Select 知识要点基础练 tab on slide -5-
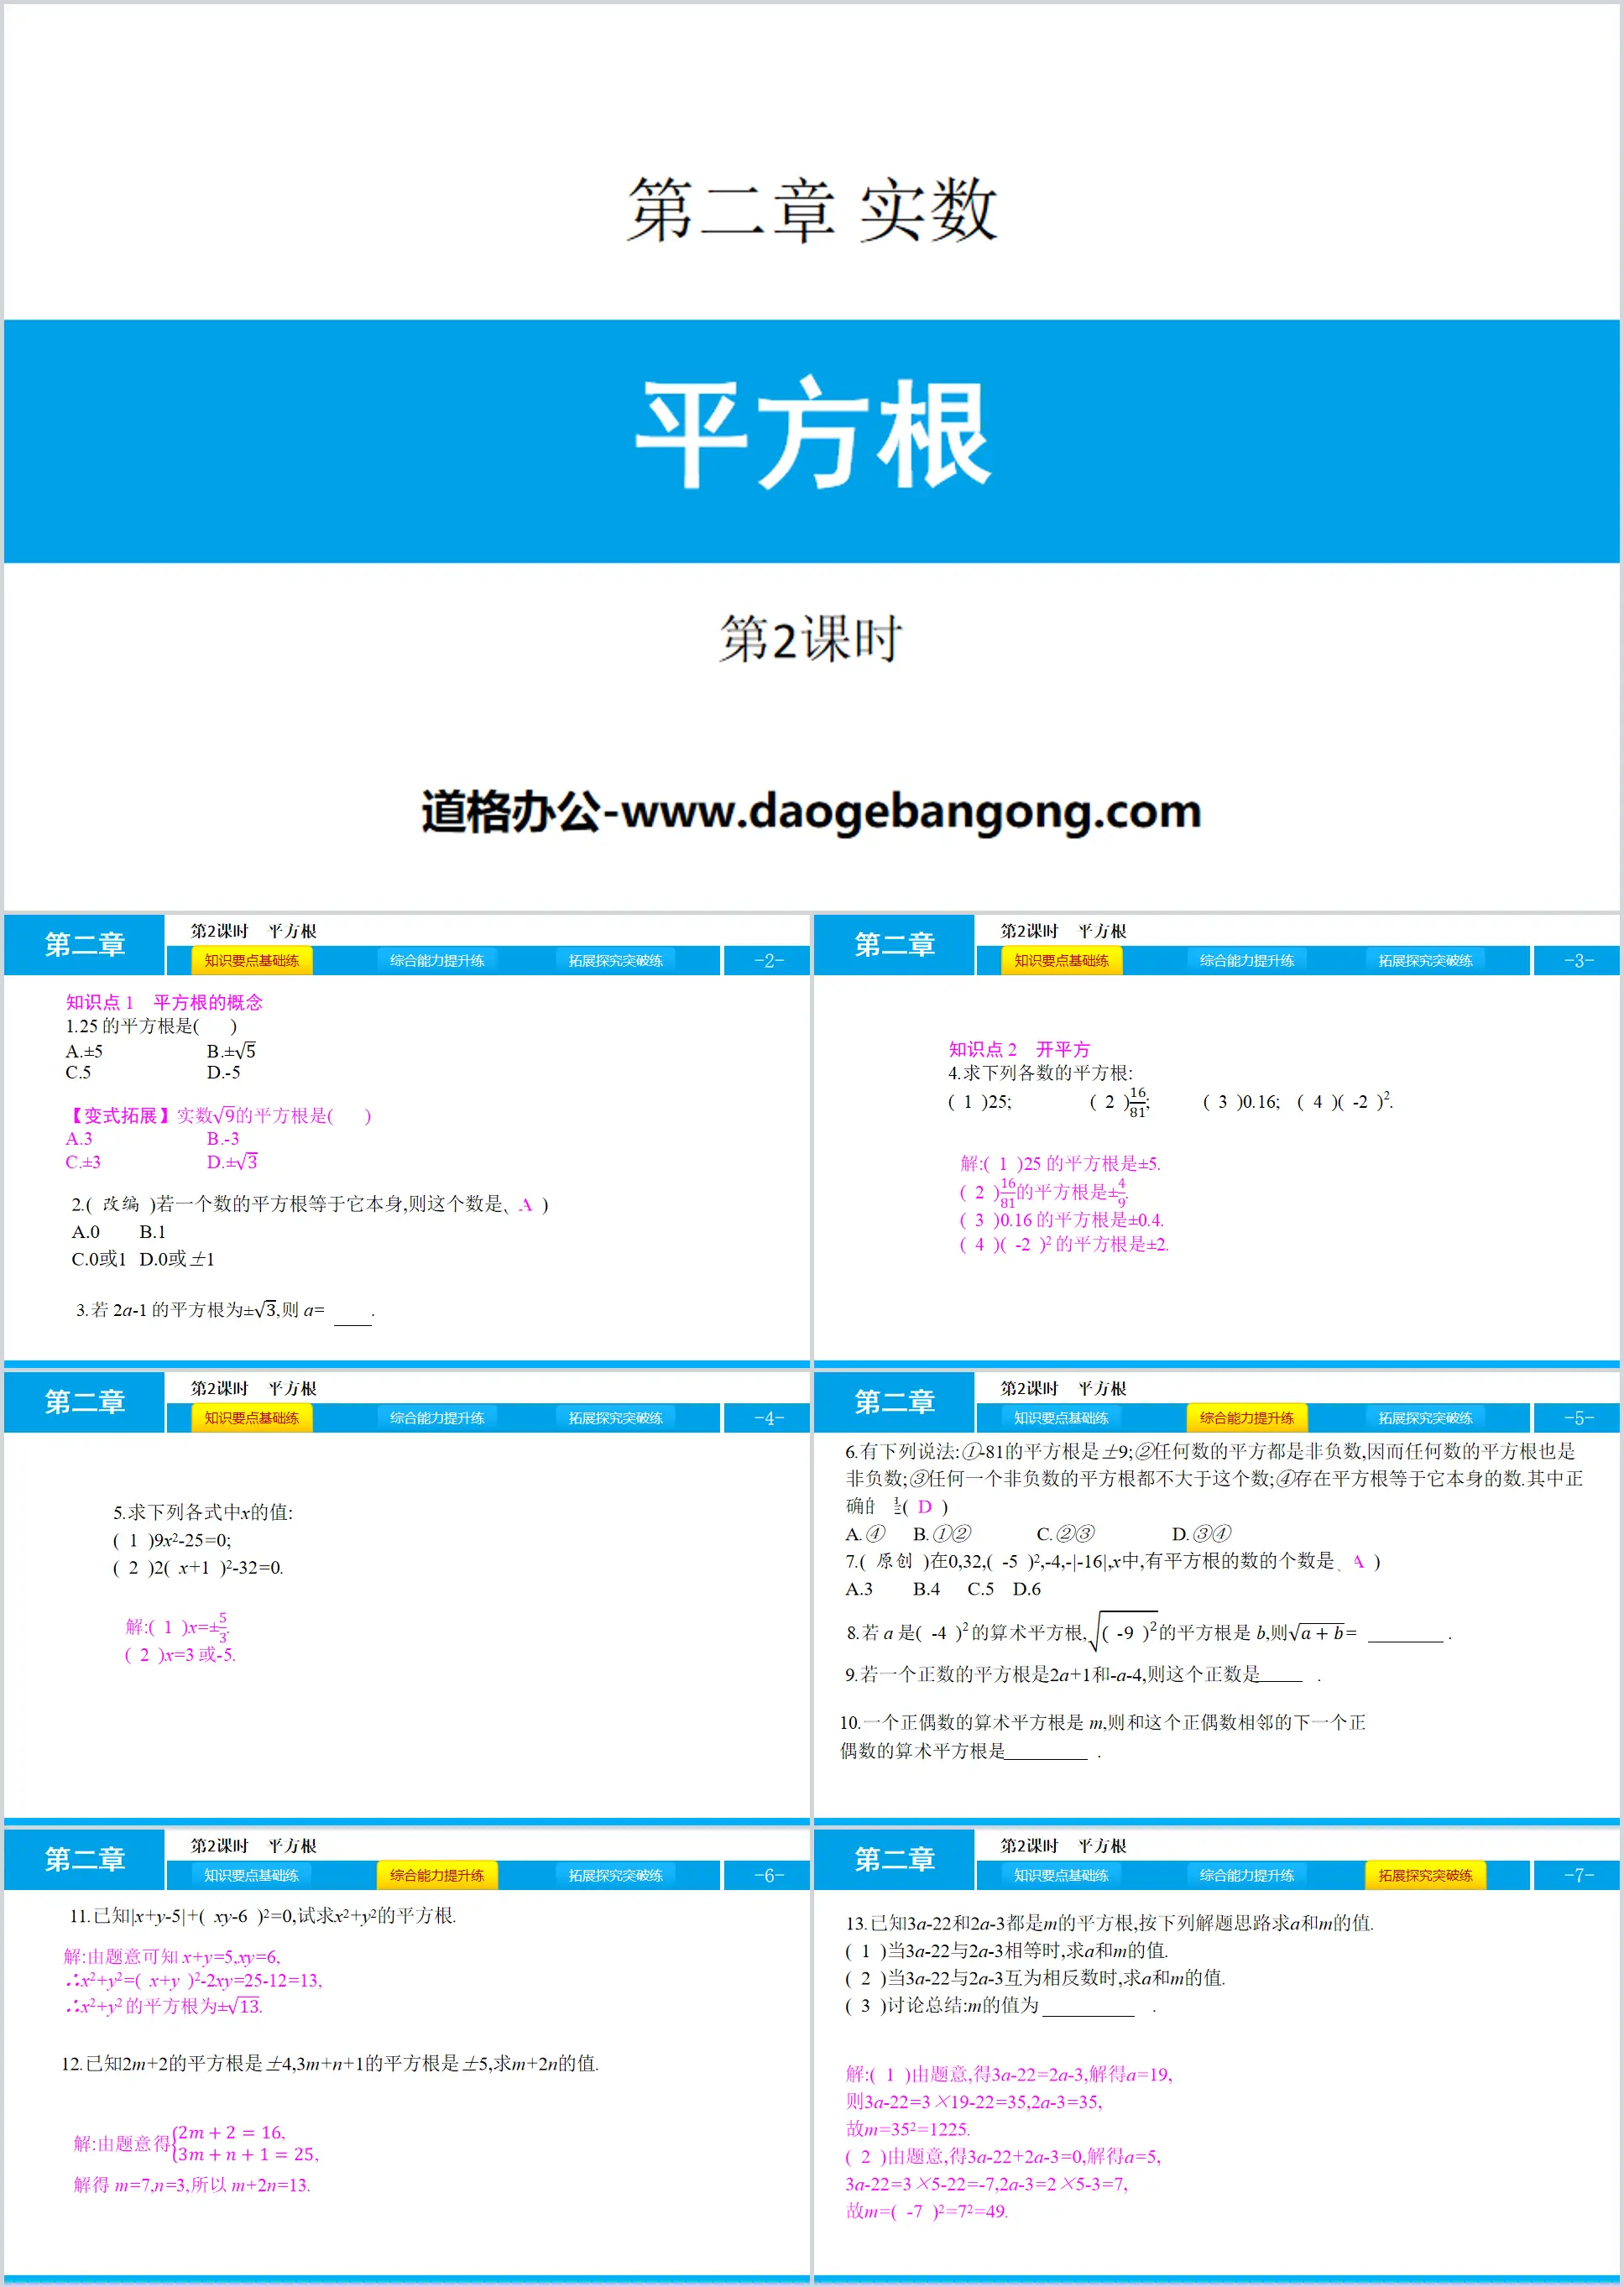This screenshot has width=1624, height=2287. (x=1062, y=1418)
